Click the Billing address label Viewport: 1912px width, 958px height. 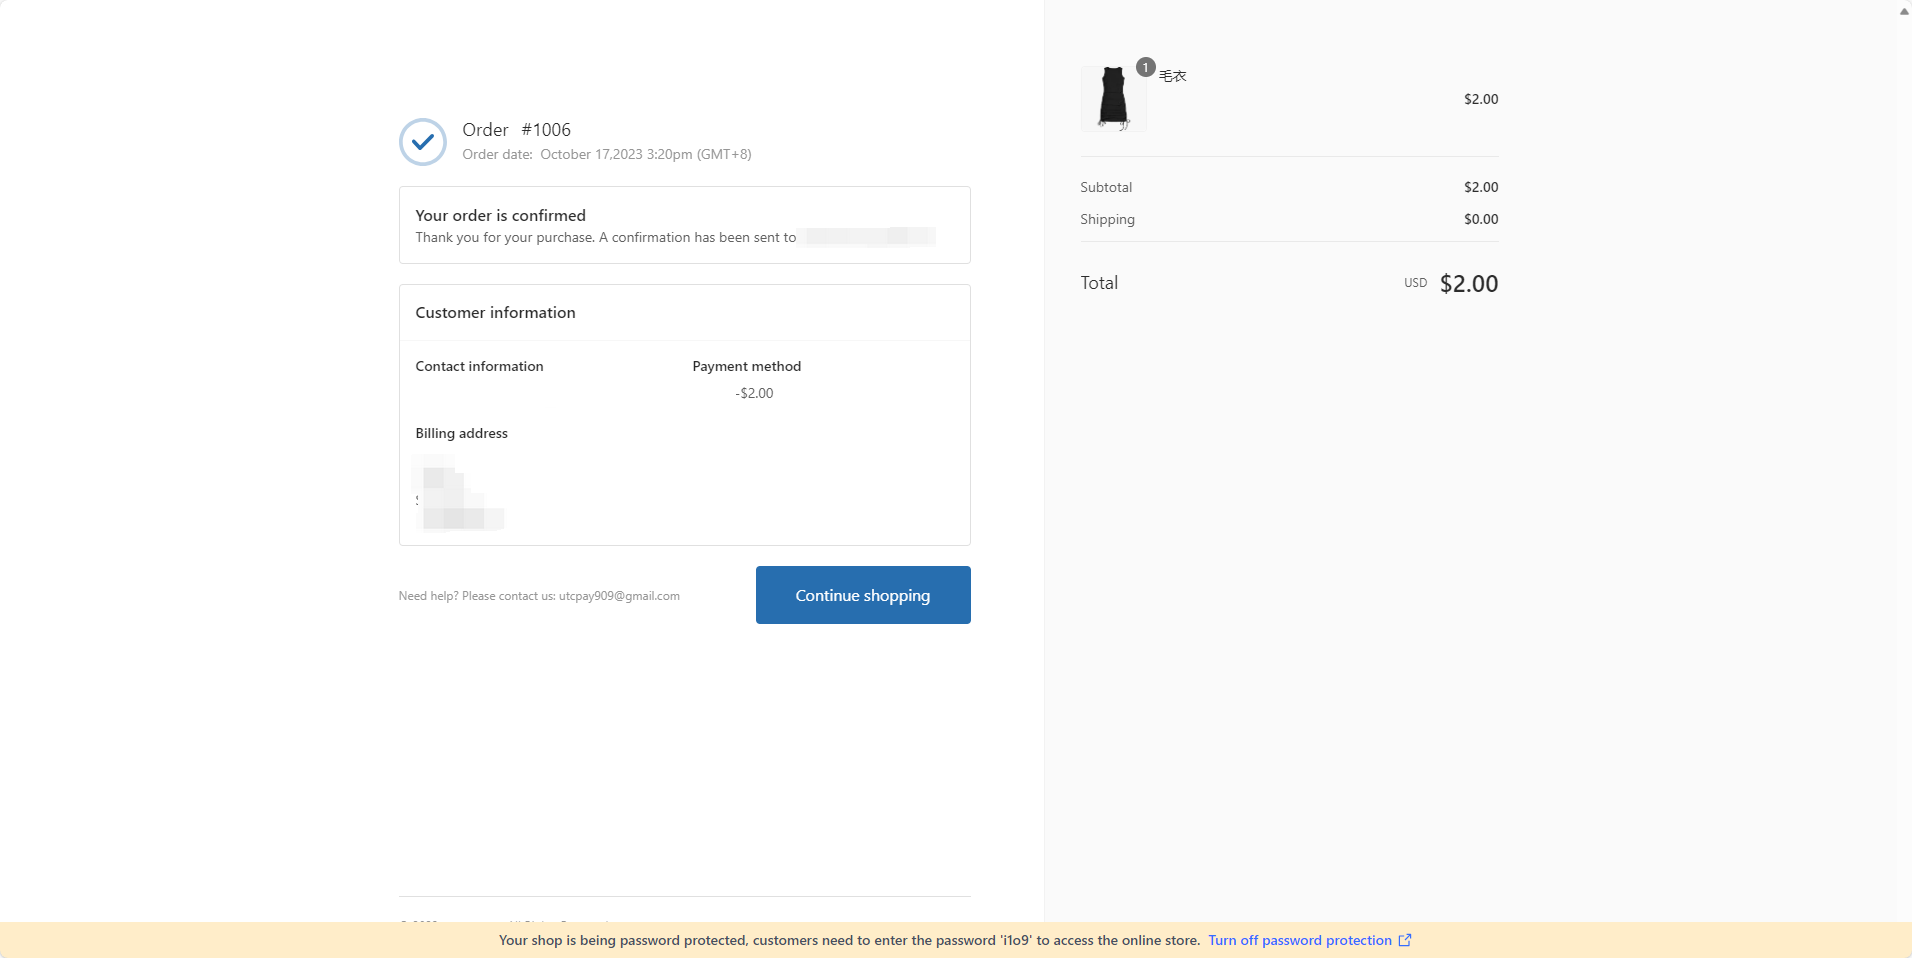point(462,433)
